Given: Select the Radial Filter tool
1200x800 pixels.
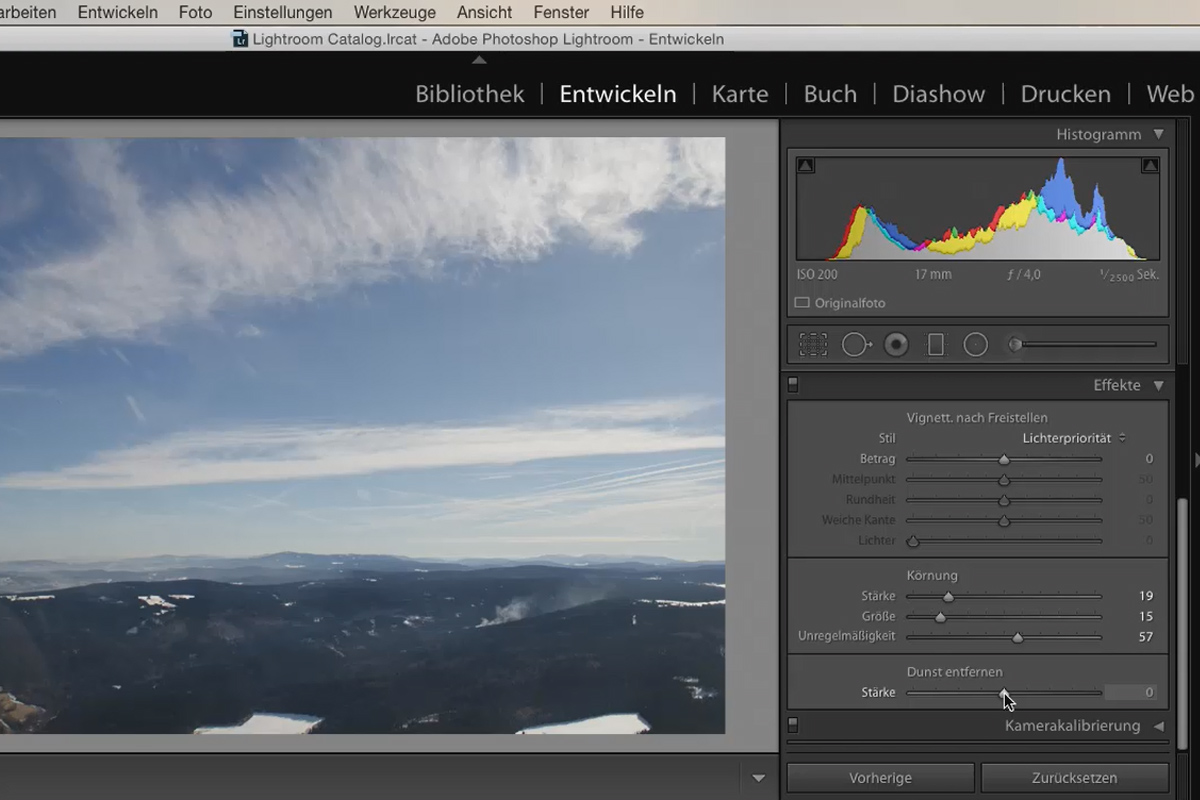Looking at the screenshot, I should pos(976,345).
